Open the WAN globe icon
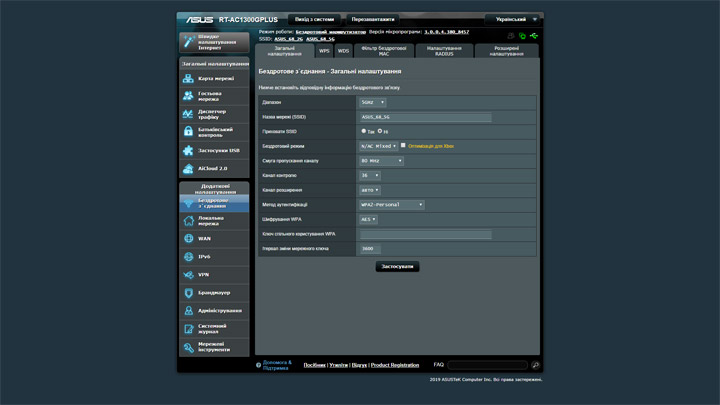Image resolution: width=720 pixels, height=405 pixels. pyautogui.click(x=188, y=238)
